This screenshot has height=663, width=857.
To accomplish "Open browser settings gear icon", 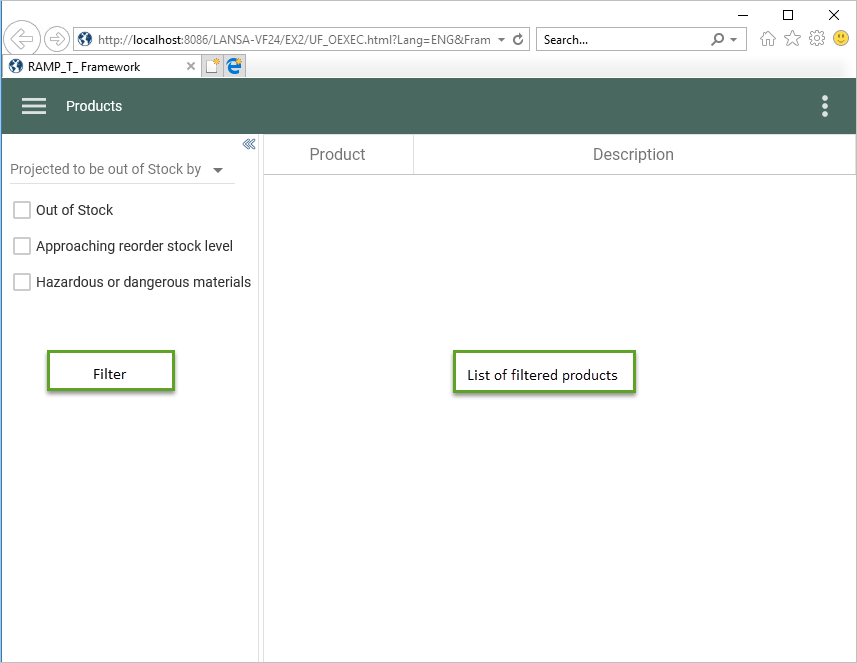I will click(x=817, y=39).
